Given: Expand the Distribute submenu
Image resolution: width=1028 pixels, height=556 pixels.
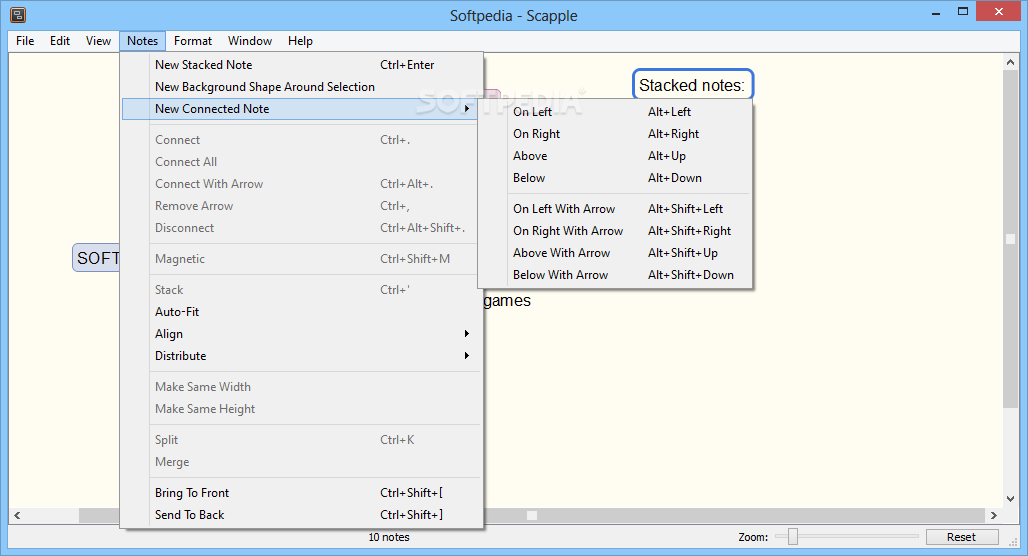Looking at the screenshot, I should pyautogui.click(x=302, y=356).
